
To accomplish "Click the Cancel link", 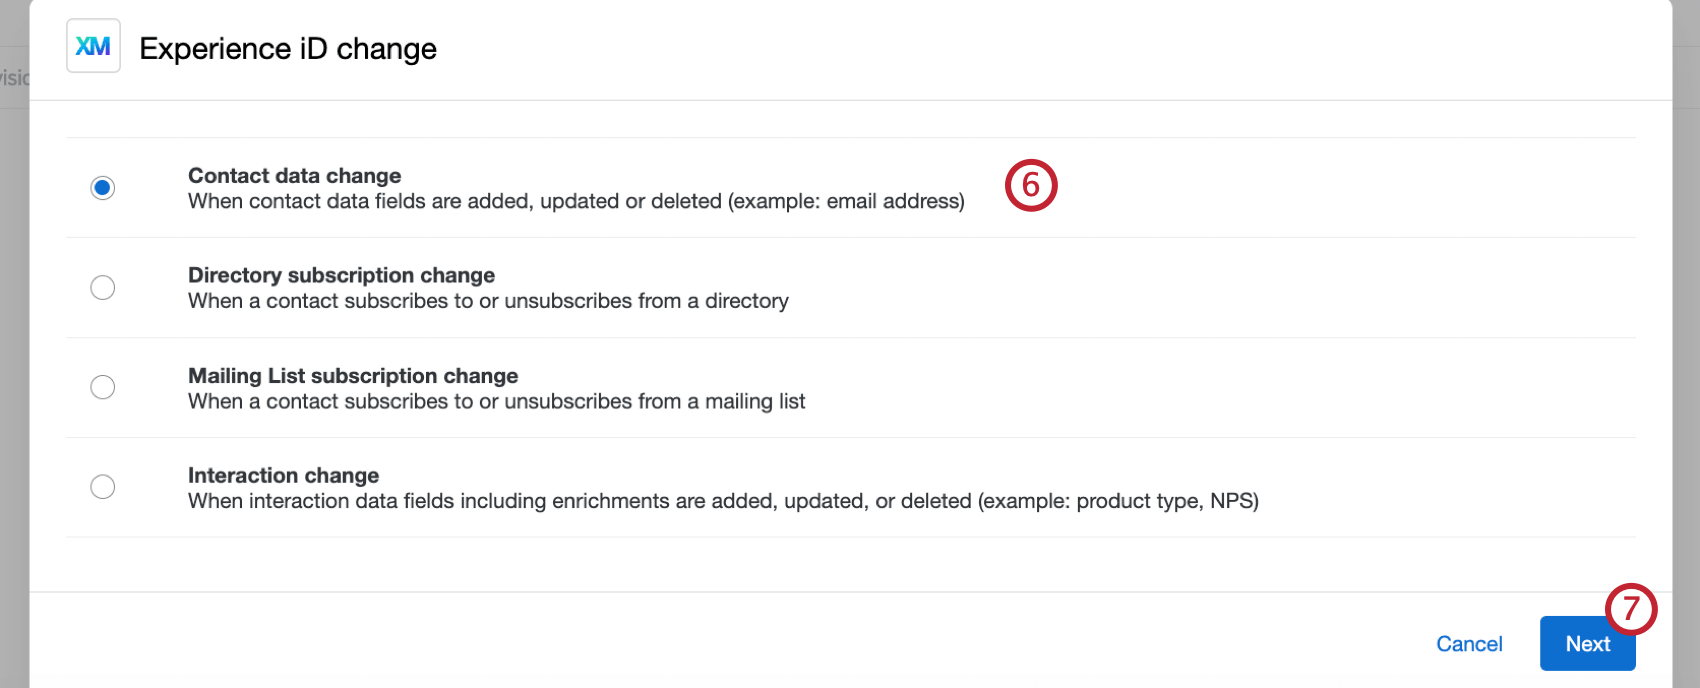I will click(1469, 644).
